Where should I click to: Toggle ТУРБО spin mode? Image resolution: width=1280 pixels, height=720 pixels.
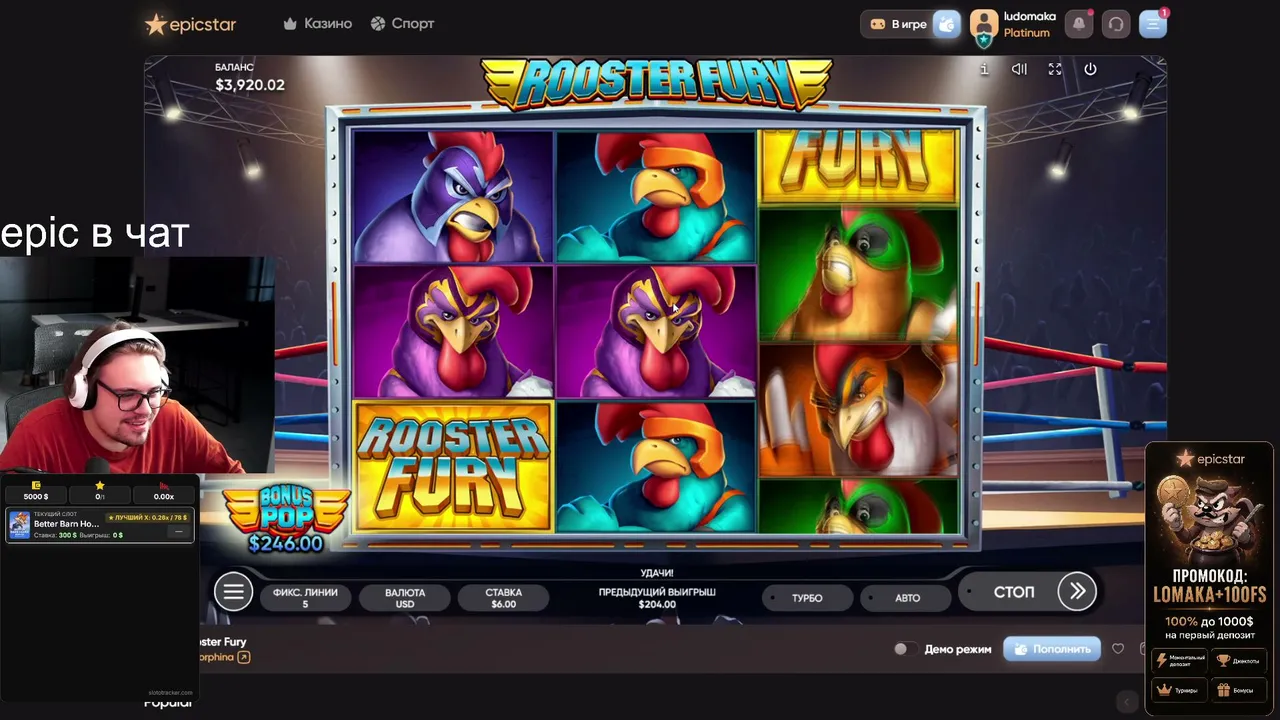(807, 598)
